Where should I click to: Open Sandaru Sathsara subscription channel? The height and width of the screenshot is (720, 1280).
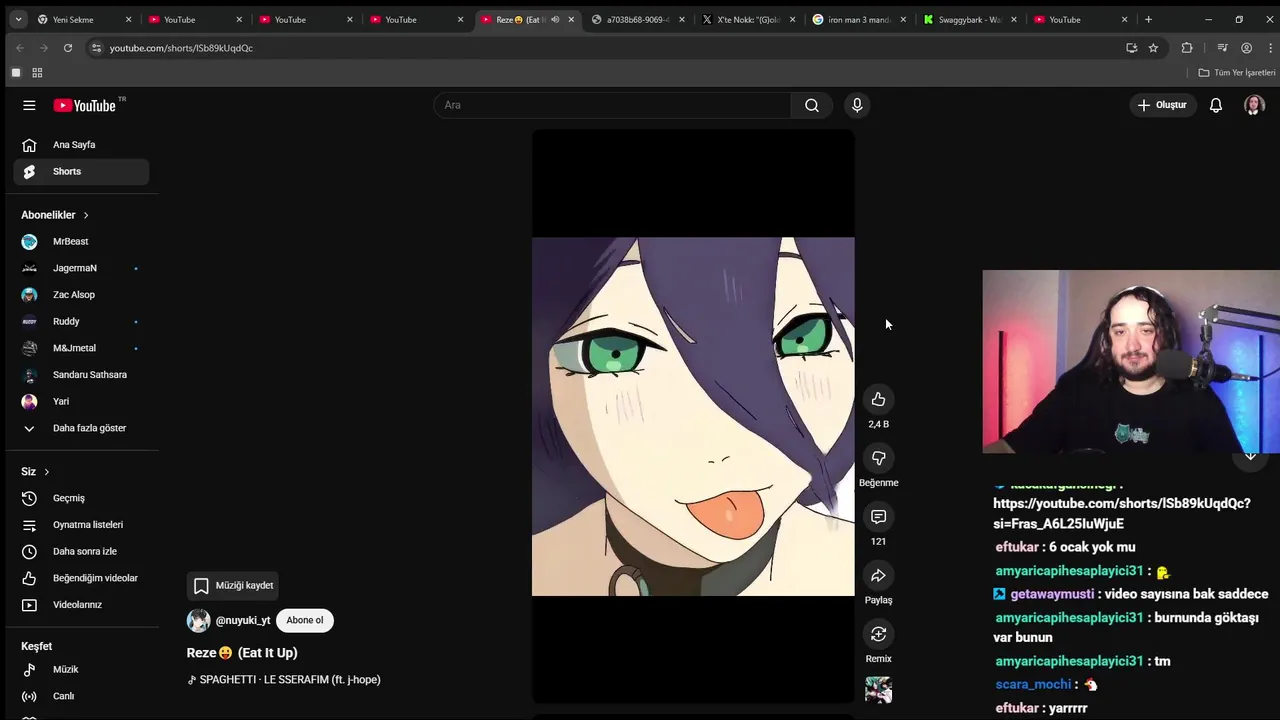pyautogui.click(x=81, y=375)
